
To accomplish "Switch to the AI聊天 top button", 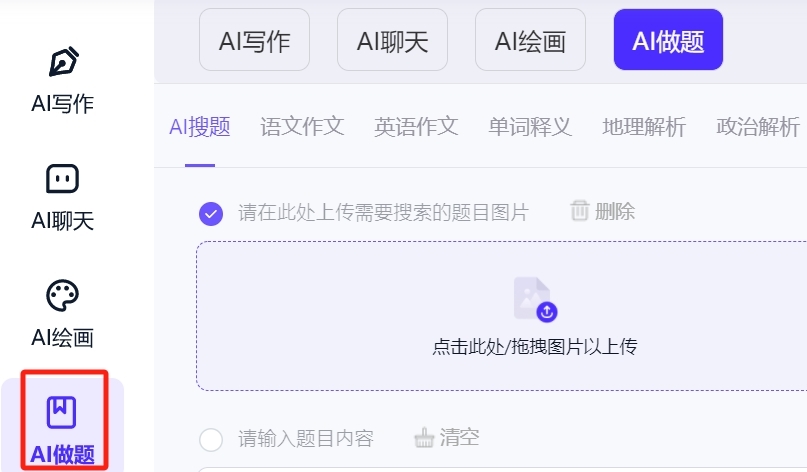I will (392, 40).
